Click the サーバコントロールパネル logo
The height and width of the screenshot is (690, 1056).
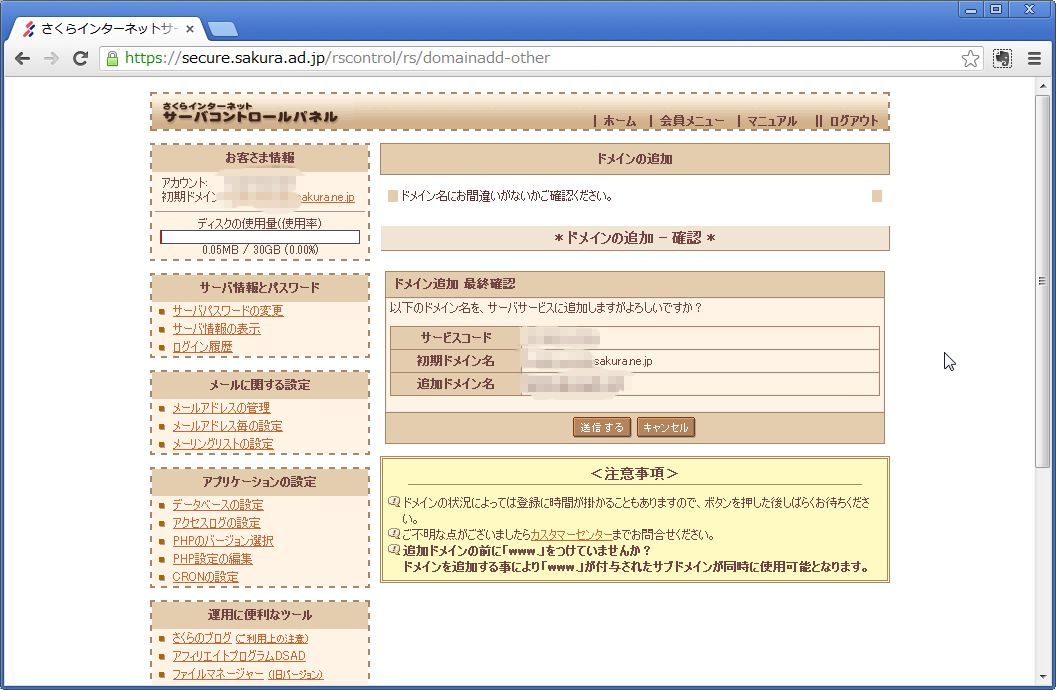click(x=250, y=112)
